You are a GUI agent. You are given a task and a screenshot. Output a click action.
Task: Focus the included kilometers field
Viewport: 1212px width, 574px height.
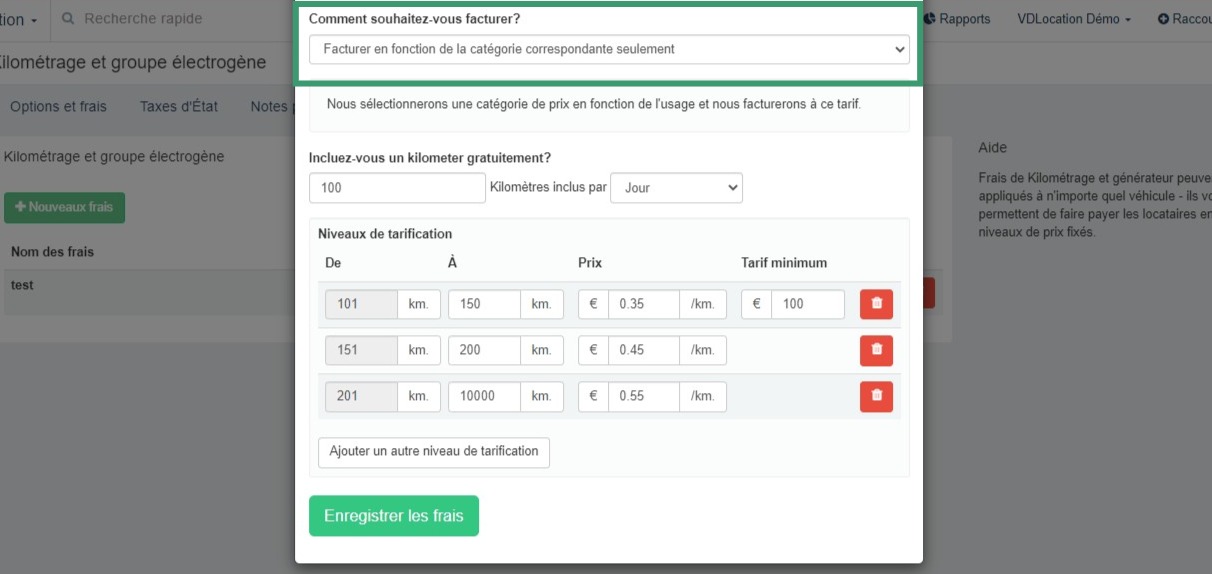tap(397, 188)
